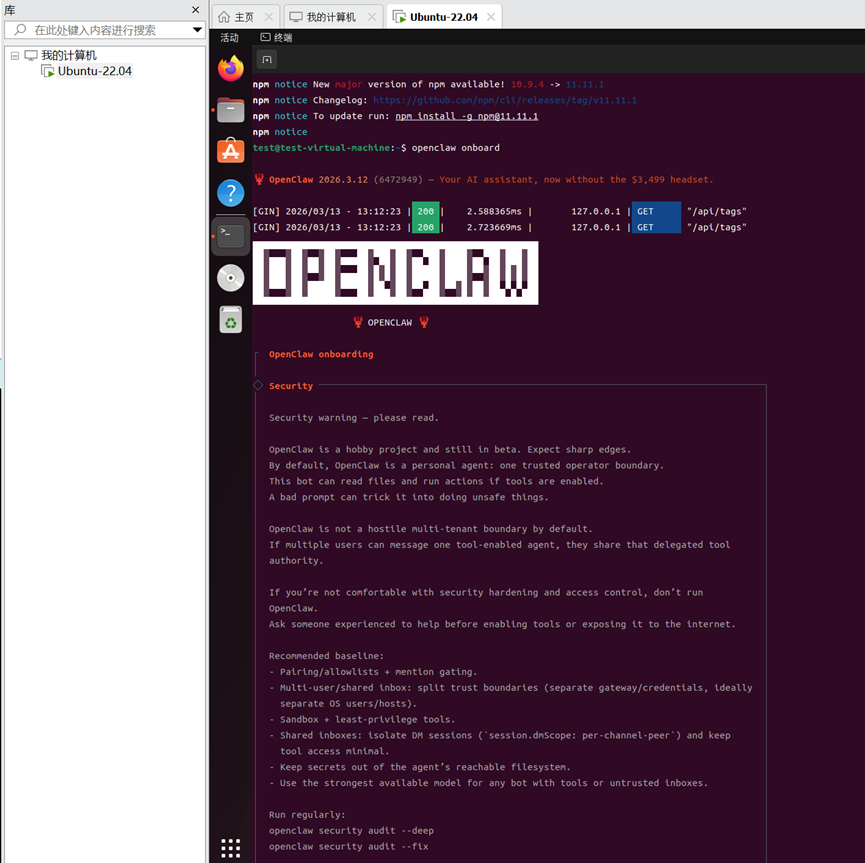Open the npm changelog GitHub link
Image resolution: width=865 pixels, height=863 pixels.
click(x=505, y=100)
